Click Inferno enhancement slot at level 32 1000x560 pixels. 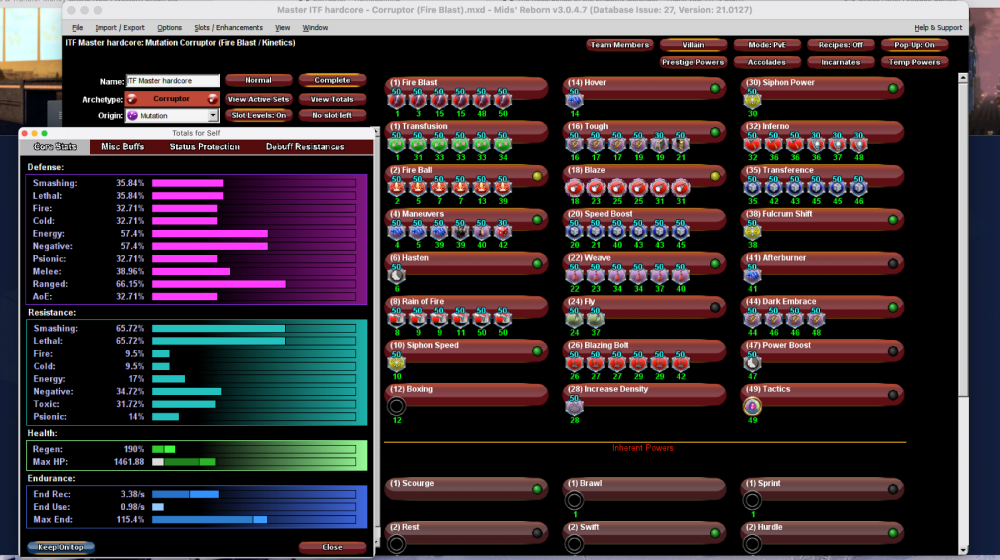(753, 144)
